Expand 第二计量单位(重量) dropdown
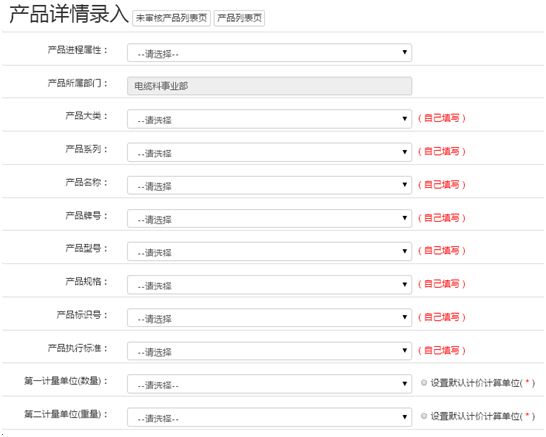This screenshot has height=437, width=546. [x=270, y=417]
